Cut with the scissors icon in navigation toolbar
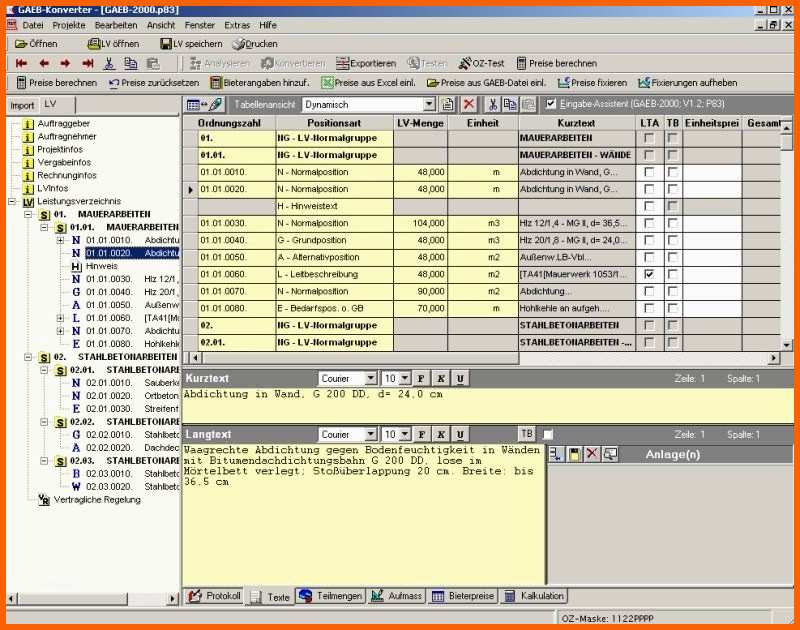The width and height of the screenshot is (800, 630). coord(109,63)
